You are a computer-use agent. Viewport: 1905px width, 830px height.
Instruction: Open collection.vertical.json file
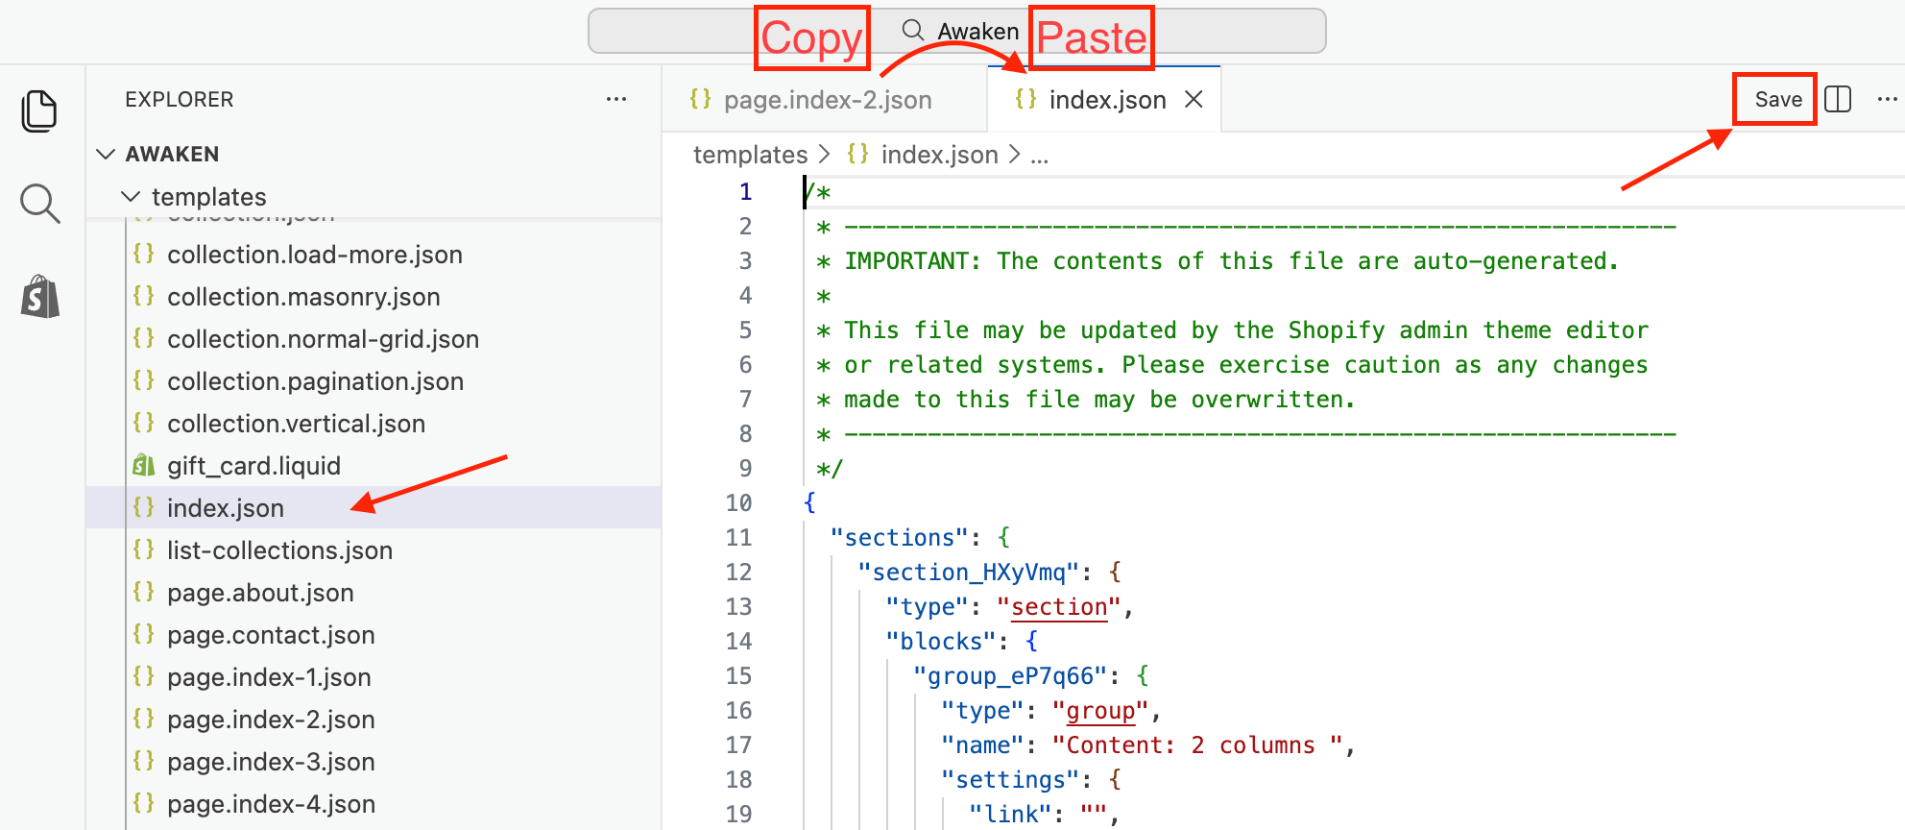(296, 424)
